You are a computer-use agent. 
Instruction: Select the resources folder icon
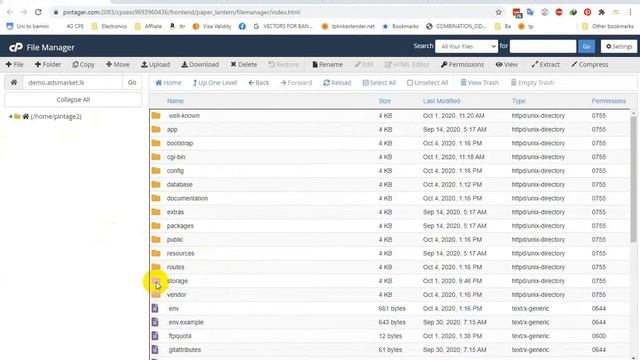tap(156, 253)
